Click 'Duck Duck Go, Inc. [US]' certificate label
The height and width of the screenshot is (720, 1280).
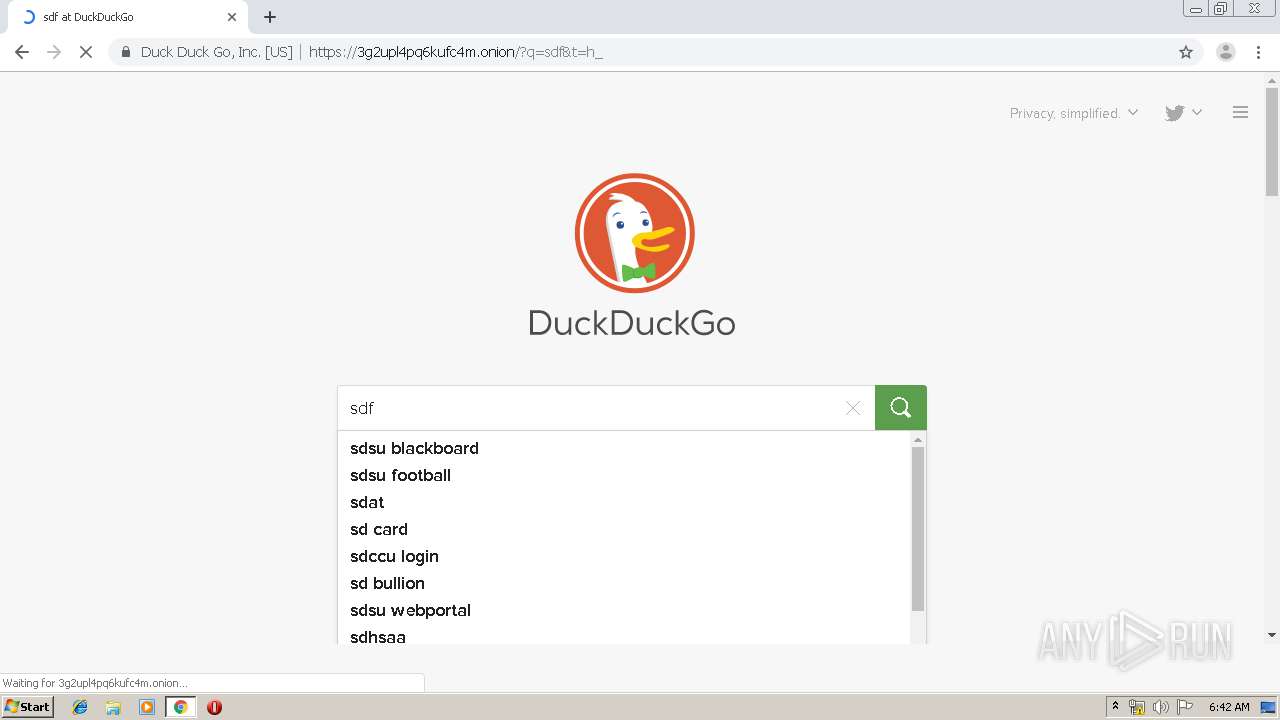pos(217,52)
